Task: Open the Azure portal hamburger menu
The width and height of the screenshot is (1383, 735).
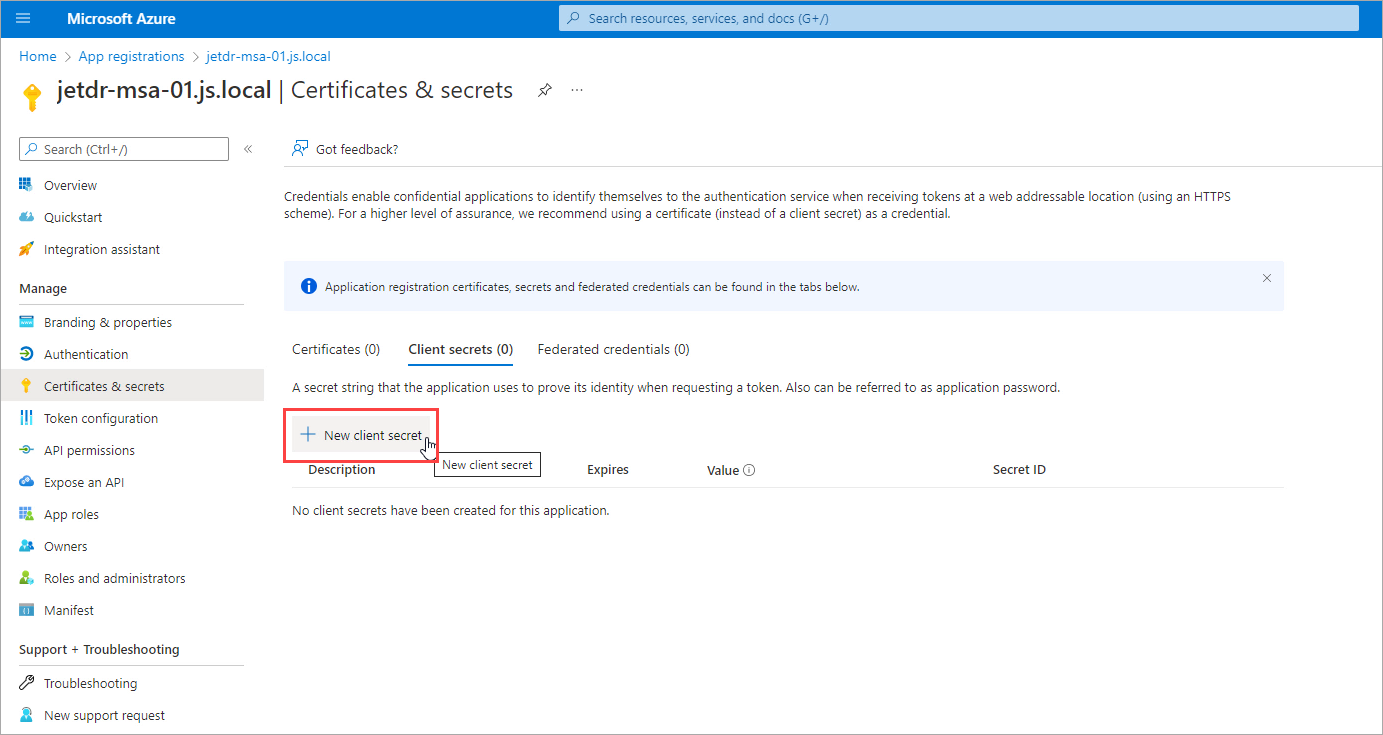Action: (x=24, y=19)
